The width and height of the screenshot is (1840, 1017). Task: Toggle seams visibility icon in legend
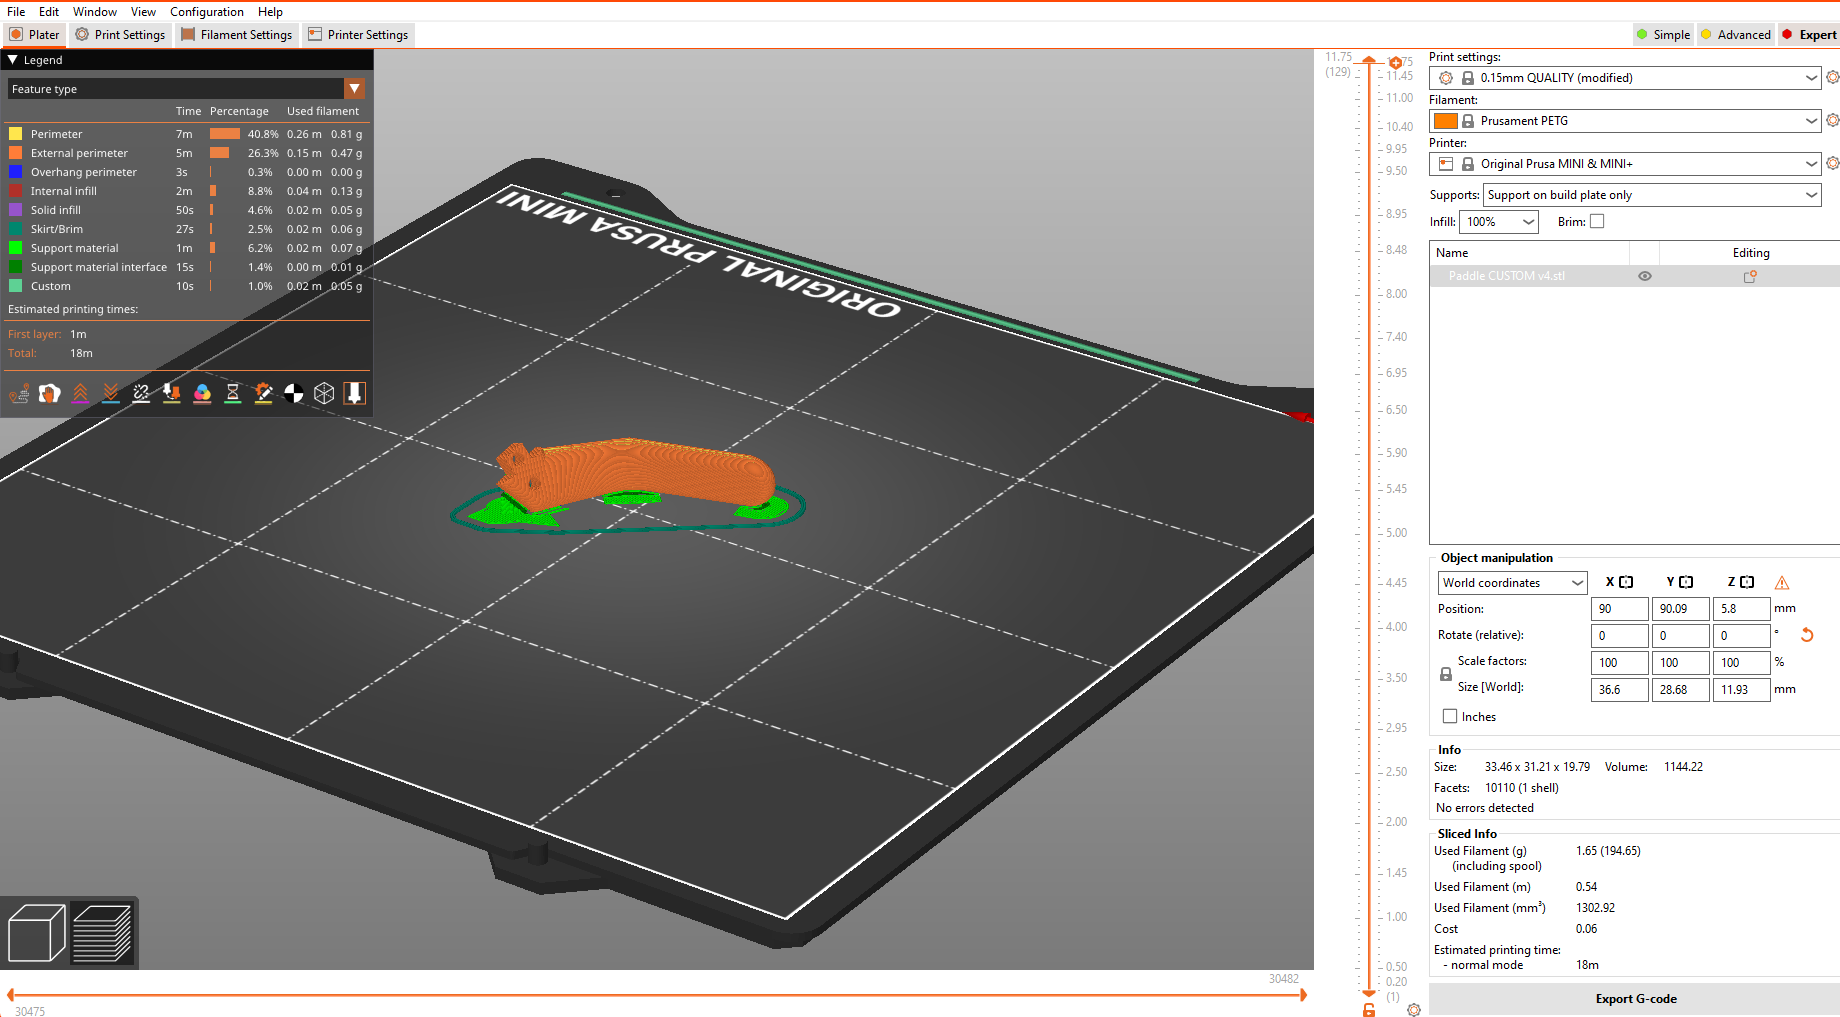pos(141,394)
